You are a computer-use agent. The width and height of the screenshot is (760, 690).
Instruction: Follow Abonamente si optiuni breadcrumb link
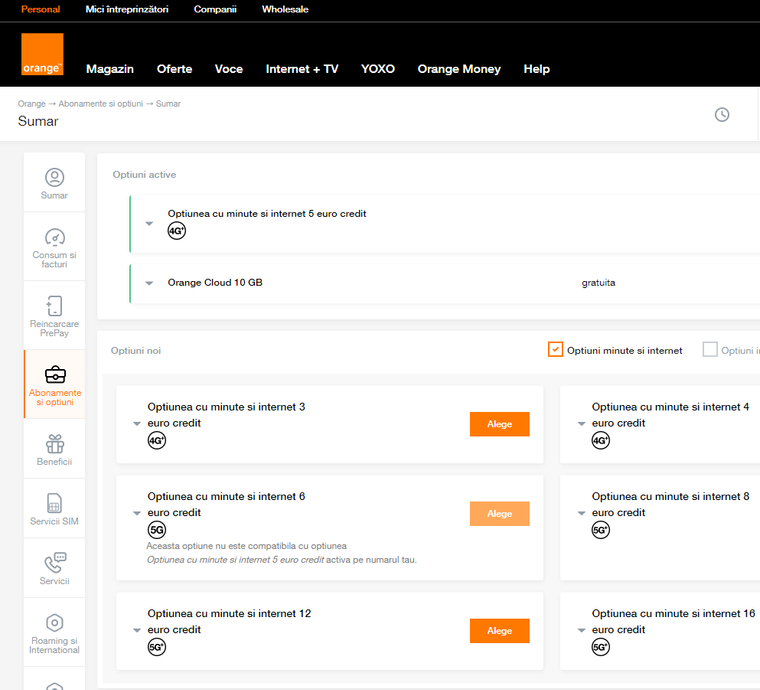pyautogui.click(x=101, y=104)
